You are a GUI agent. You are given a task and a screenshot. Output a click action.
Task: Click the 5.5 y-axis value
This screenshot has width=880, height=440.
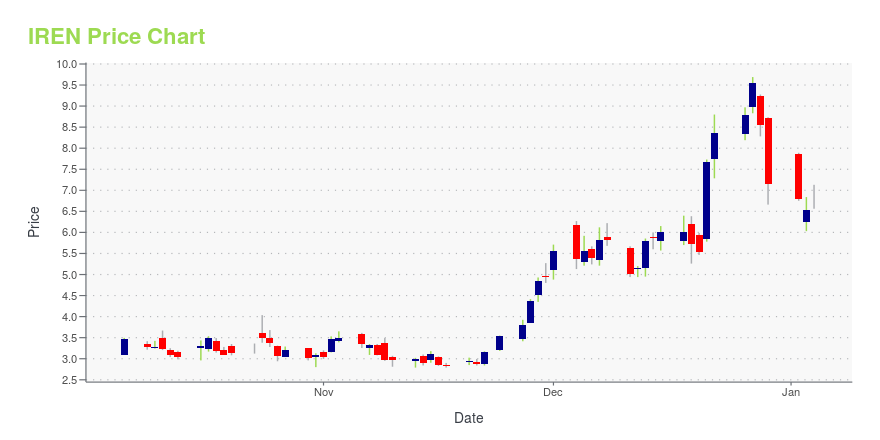click(70, 253)
